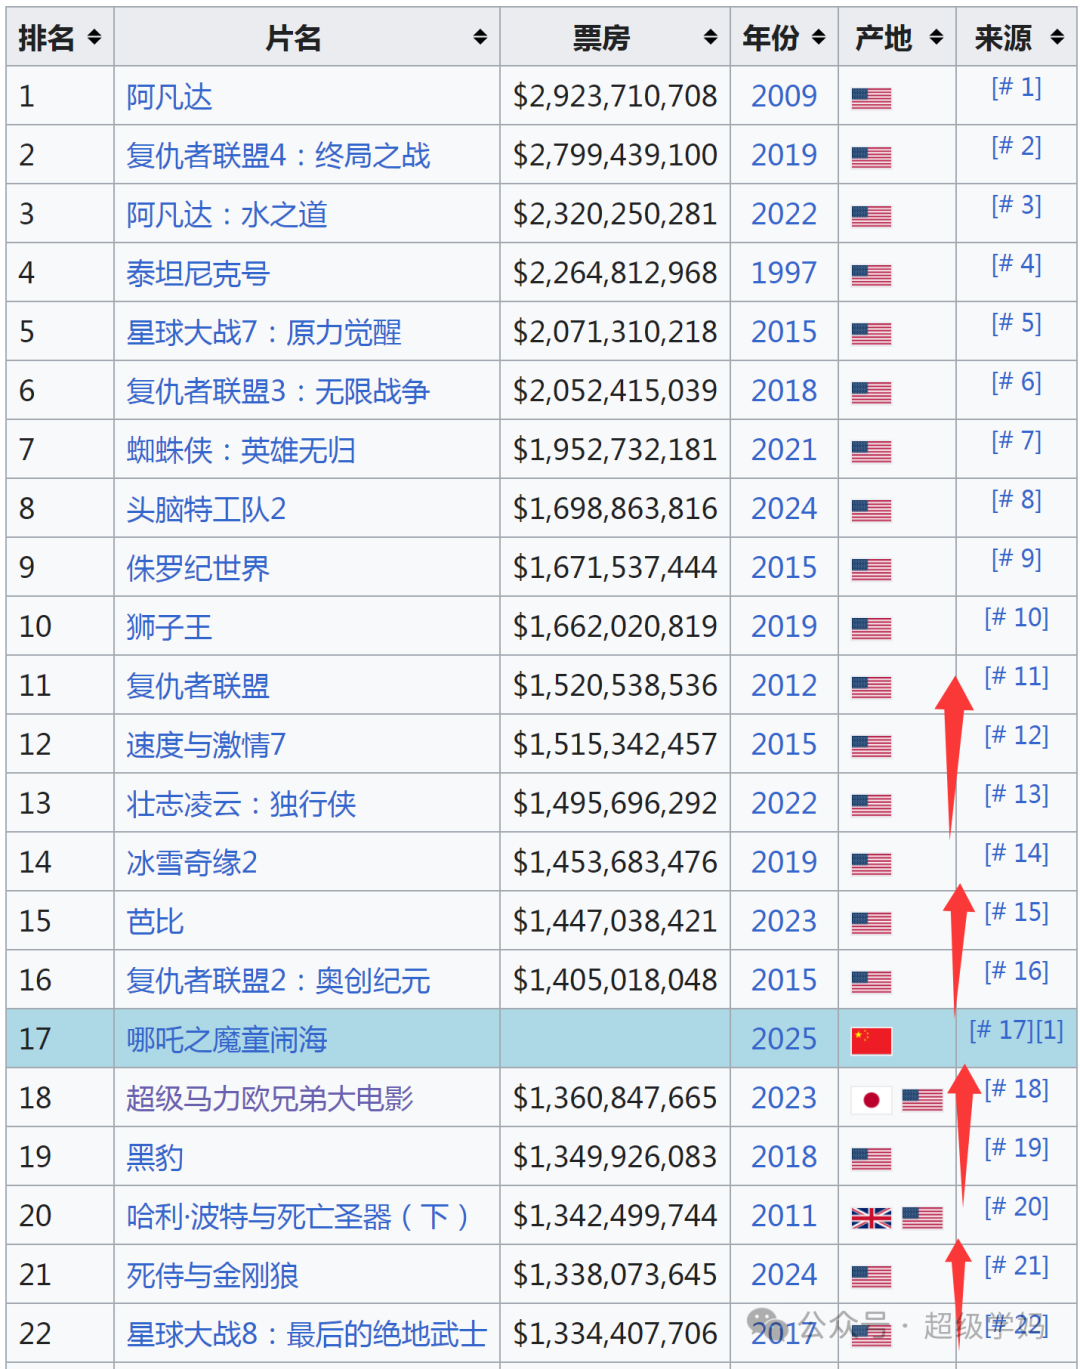Click the year 2009 link
This screenshot has height=1369, width=1080.
click(784, 97)
